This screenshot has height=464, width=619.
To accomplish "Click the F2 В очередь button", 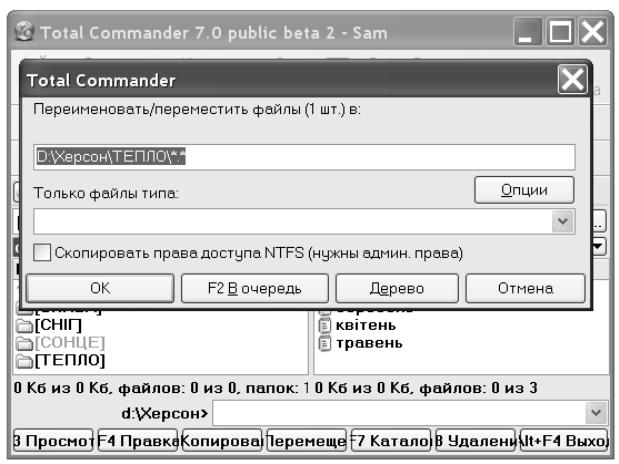I will pyautogui.click(x=255, y=288).
